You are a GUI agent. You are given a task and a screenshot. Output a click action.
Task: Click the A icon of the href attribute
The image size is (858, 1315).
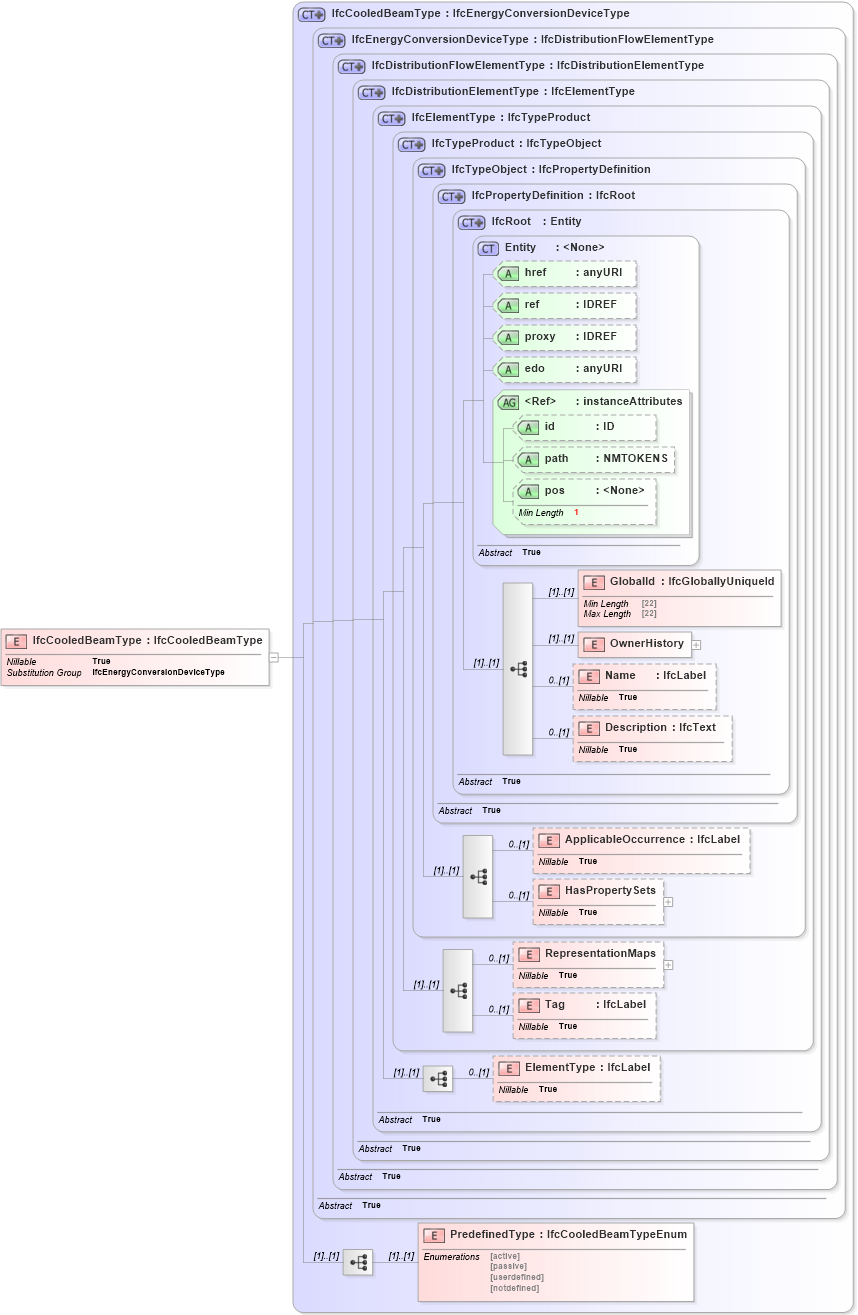coord(508,272)
